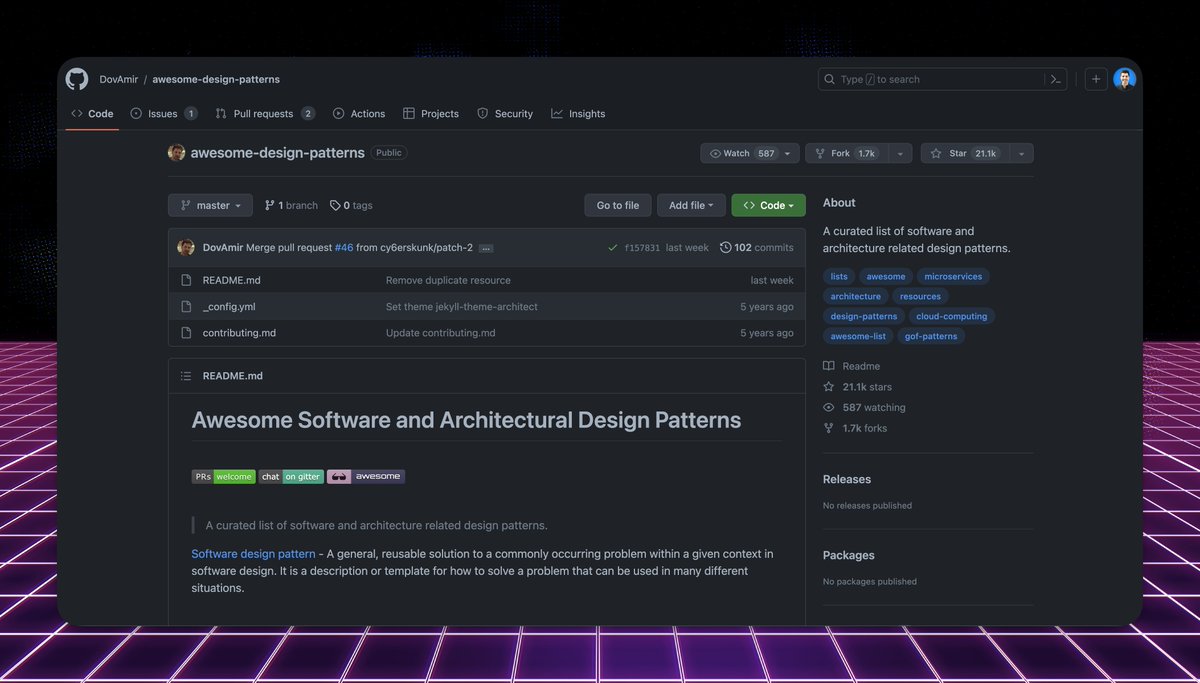The image size is (1200, 683).
Task: Click the Go to file button
Action: click(x=617, y=204)
